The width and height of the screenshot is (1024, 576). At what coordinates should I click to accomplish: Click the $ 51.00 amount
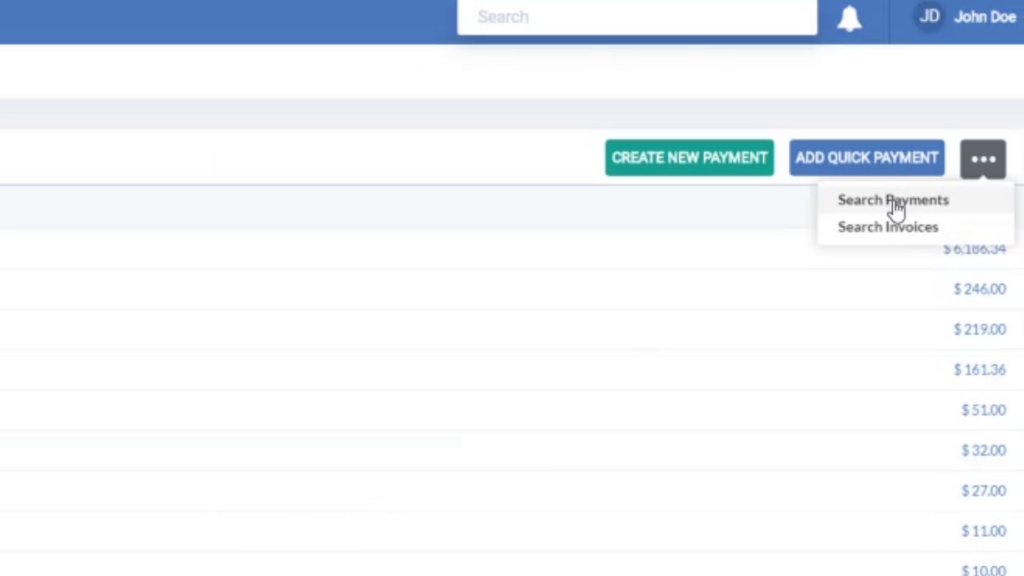coord(984,410)
